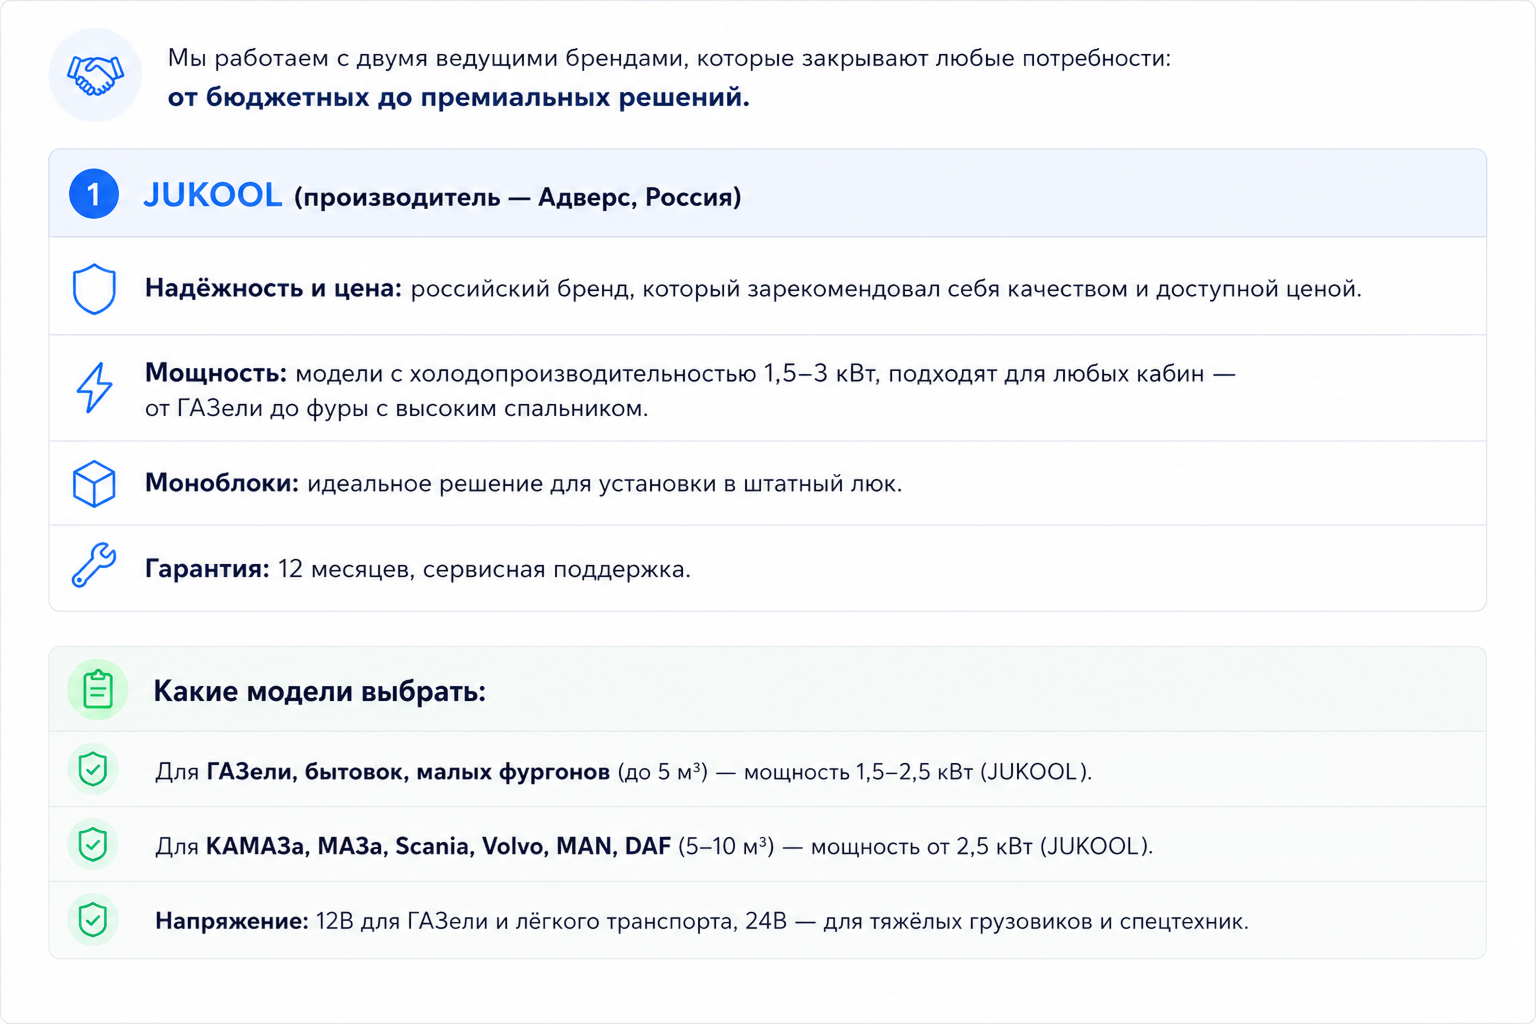Click '12 месяцев, сервисная поддержка.' text
The height and width of the screenshot is (1024, 1536).
tap(484, 570)
